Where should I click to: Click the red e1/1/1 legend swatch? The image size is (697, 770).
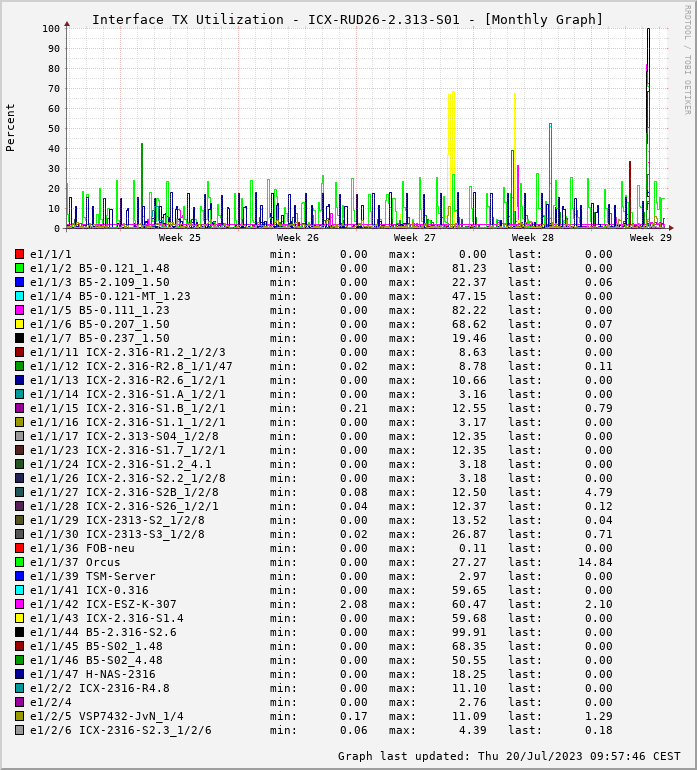[19, 254]
